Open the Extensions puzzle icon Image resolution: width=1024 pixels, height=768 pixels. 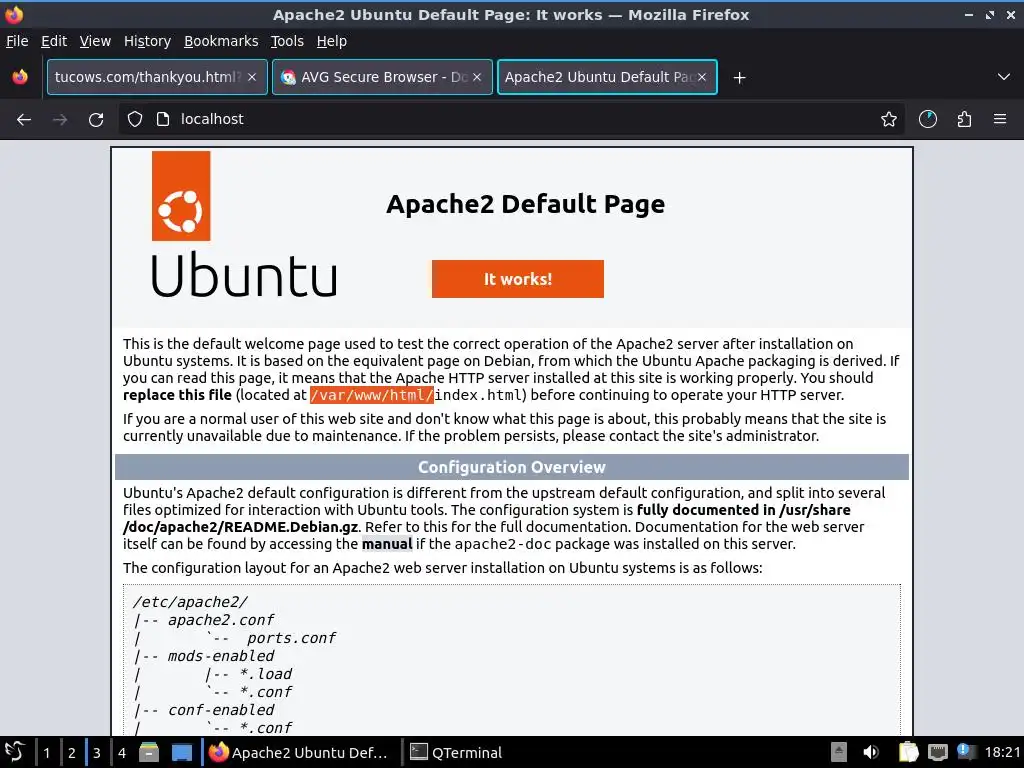click(964, 120)
